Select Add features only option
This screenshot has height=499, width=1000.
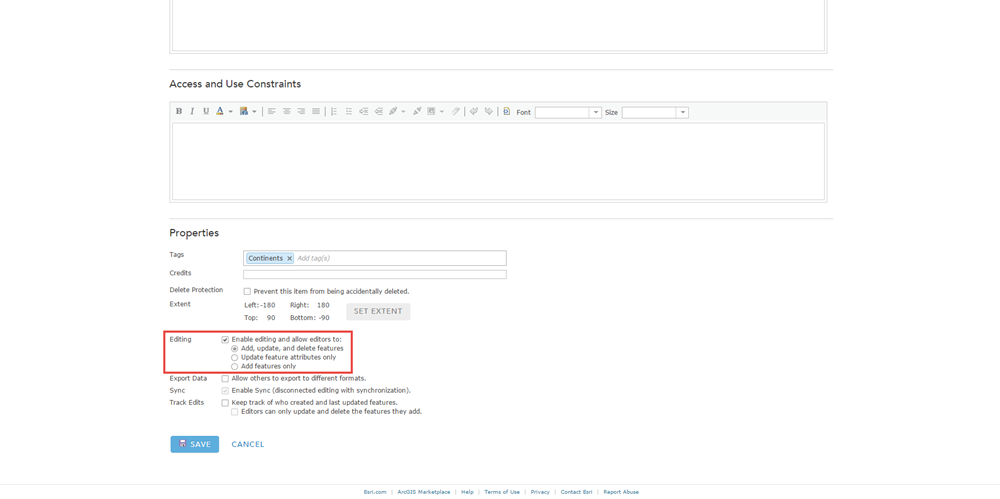pyautogui.click(x=235, y=367)
